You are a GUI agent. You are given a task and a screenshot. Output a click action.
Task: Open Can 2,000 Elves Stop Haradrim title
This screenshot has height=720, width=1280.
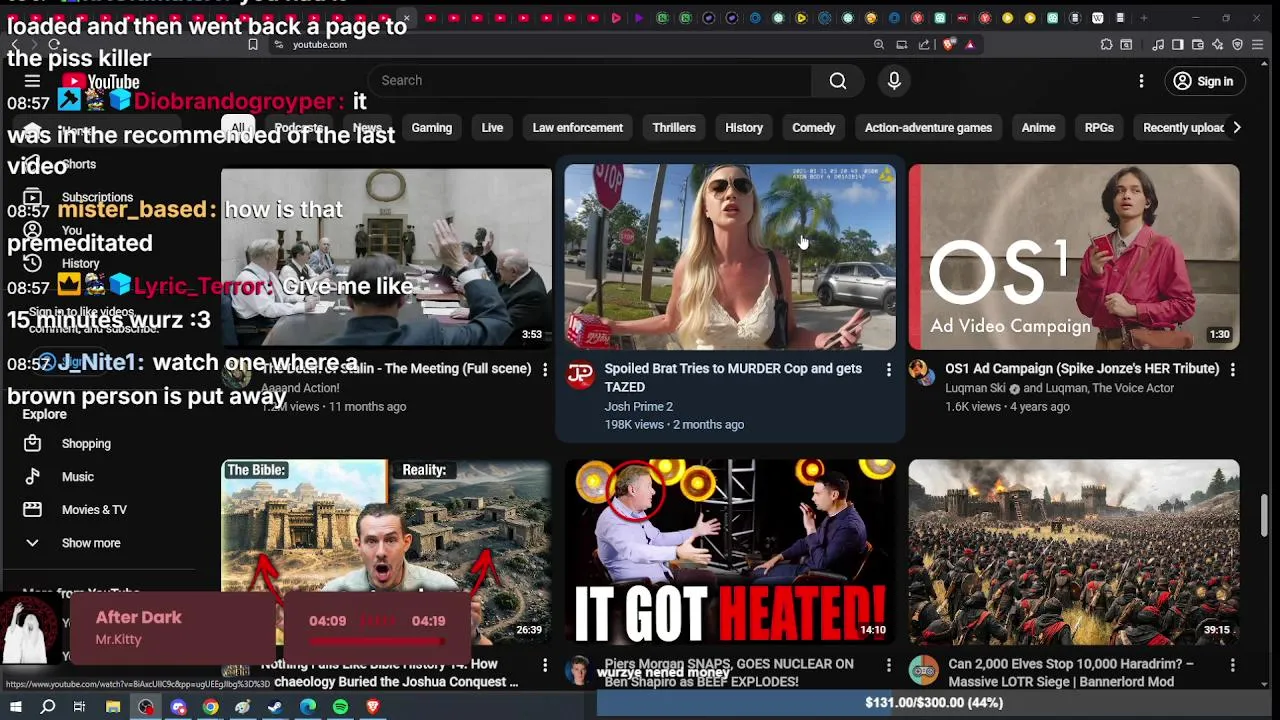[1071, 673]
